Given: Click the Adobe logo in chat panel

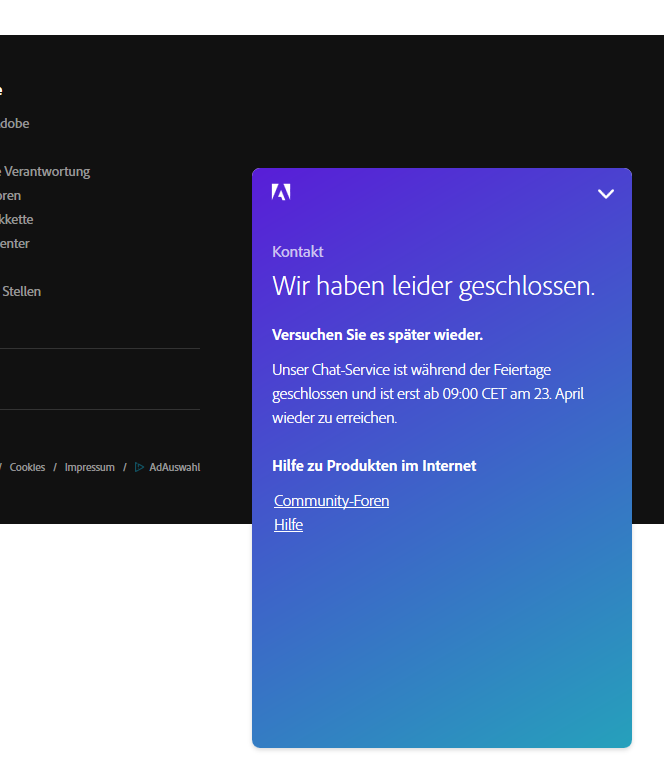Looking at the screenshot, I should coord(281,192).
